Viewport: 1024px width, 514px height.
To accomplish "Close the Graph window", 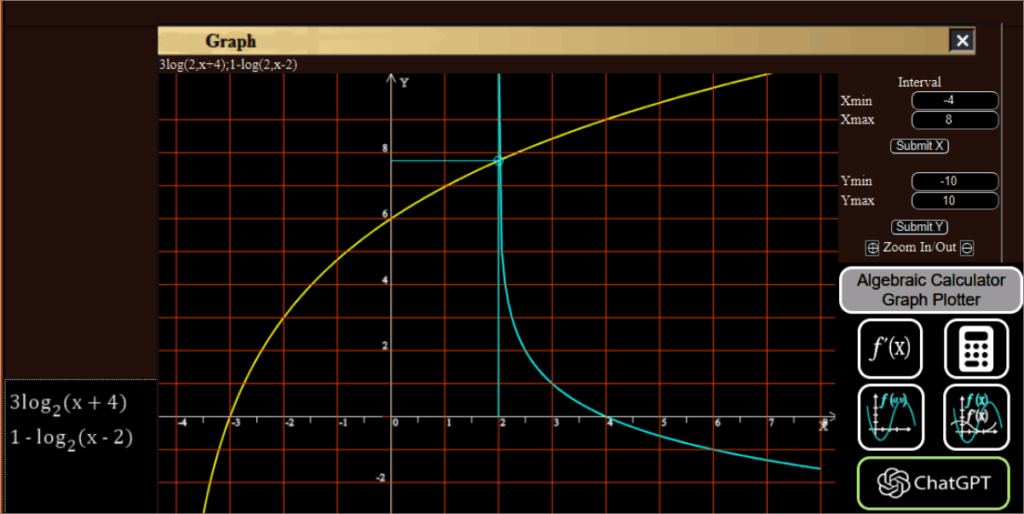I will (961, 40).
